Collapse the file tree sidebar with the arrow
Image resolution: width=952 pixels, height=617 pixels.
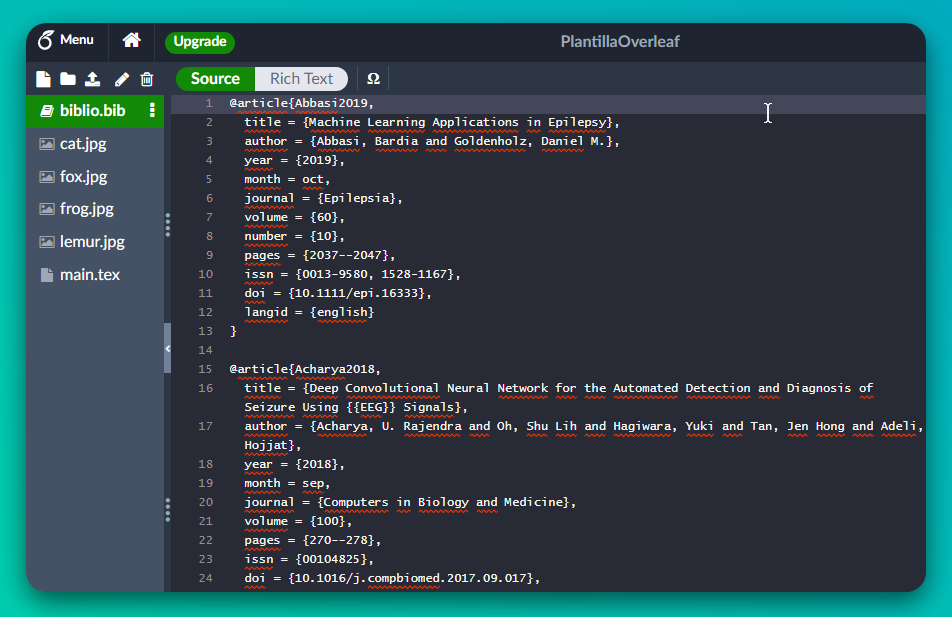[x=167, y=348]
